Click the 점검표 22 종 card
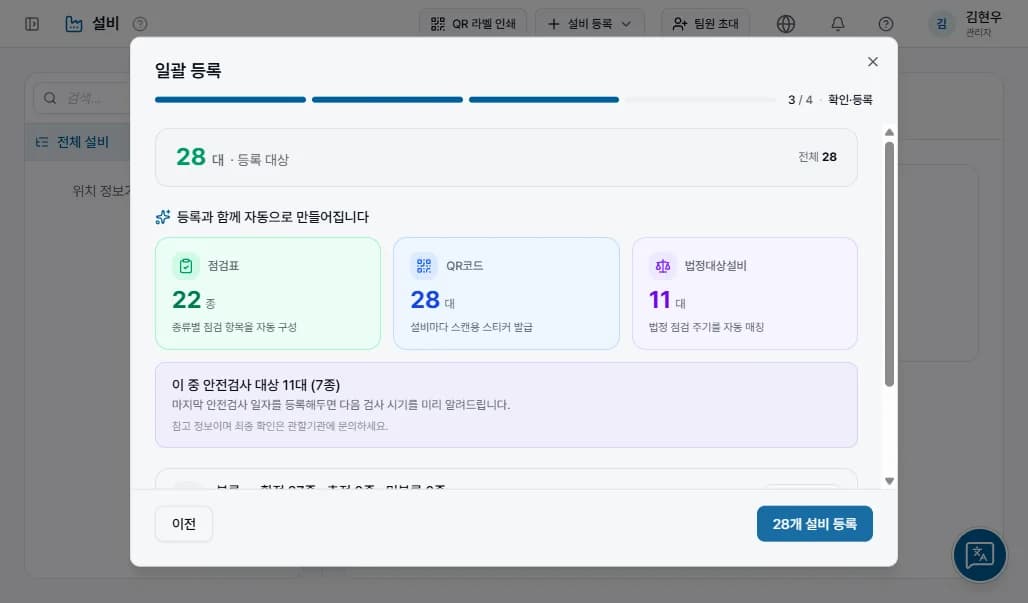Image resolution: width=1028 pixels, height=603 pixels. (x=267, y=293)
